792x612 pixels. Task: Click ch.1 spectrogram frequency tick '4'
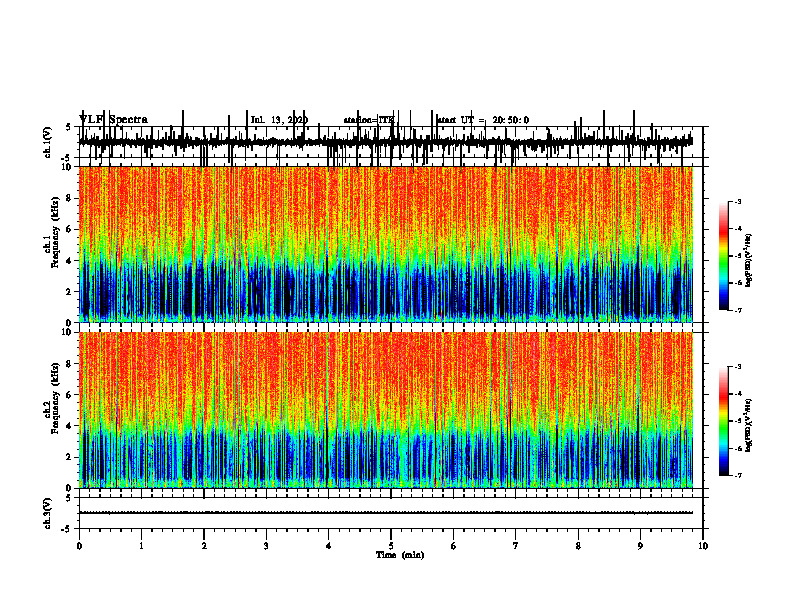(70, 261)
